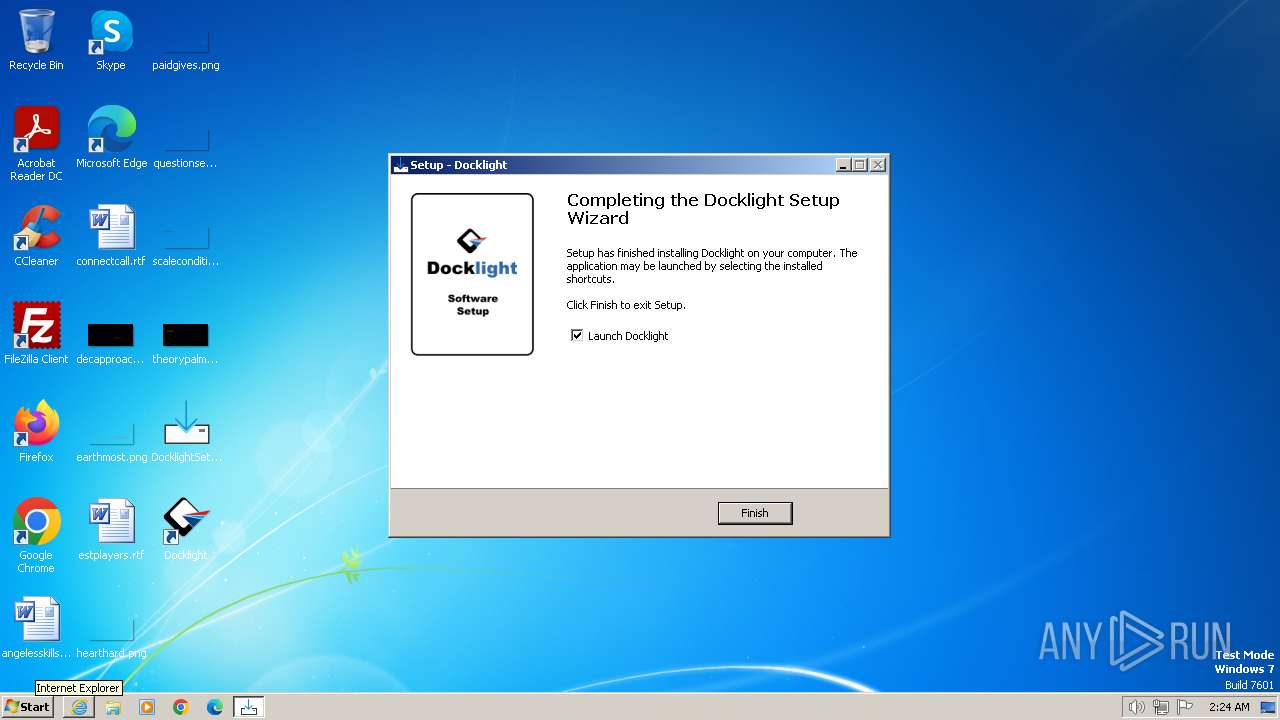1280x720 pixels.
Task: Click the 'Completing the Docklight Setup Wizard' heading
Action: (703, 209)
